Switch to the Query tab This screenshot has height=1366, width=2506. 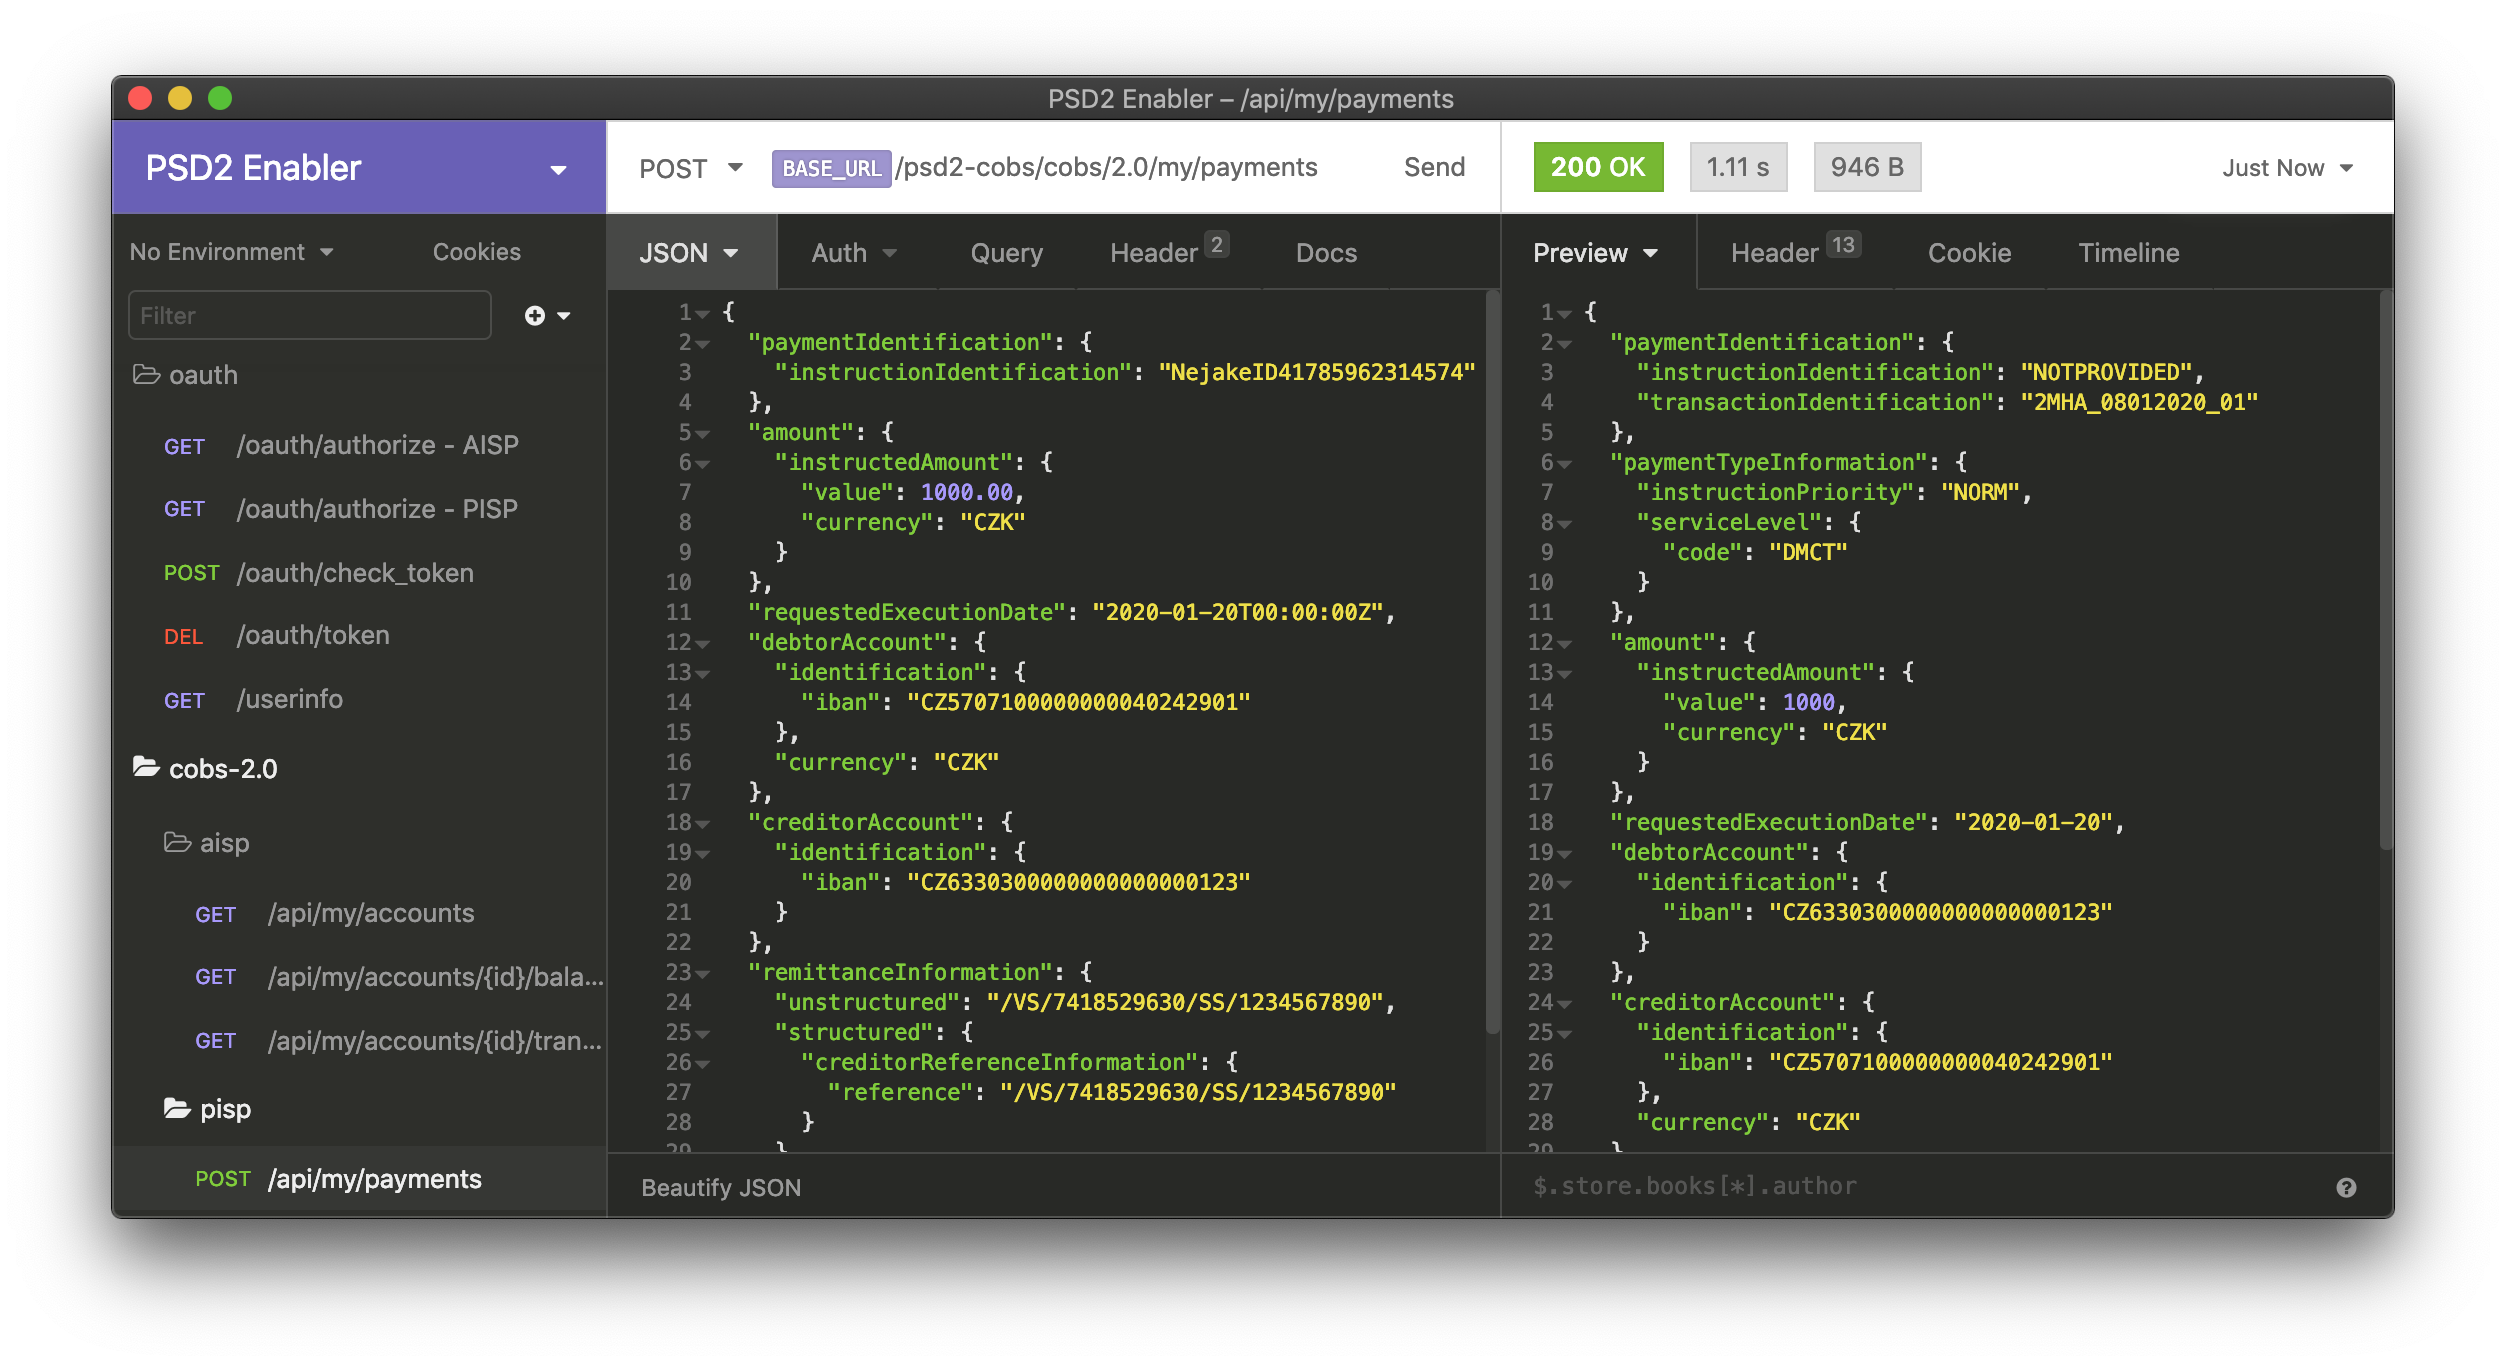1006,253
